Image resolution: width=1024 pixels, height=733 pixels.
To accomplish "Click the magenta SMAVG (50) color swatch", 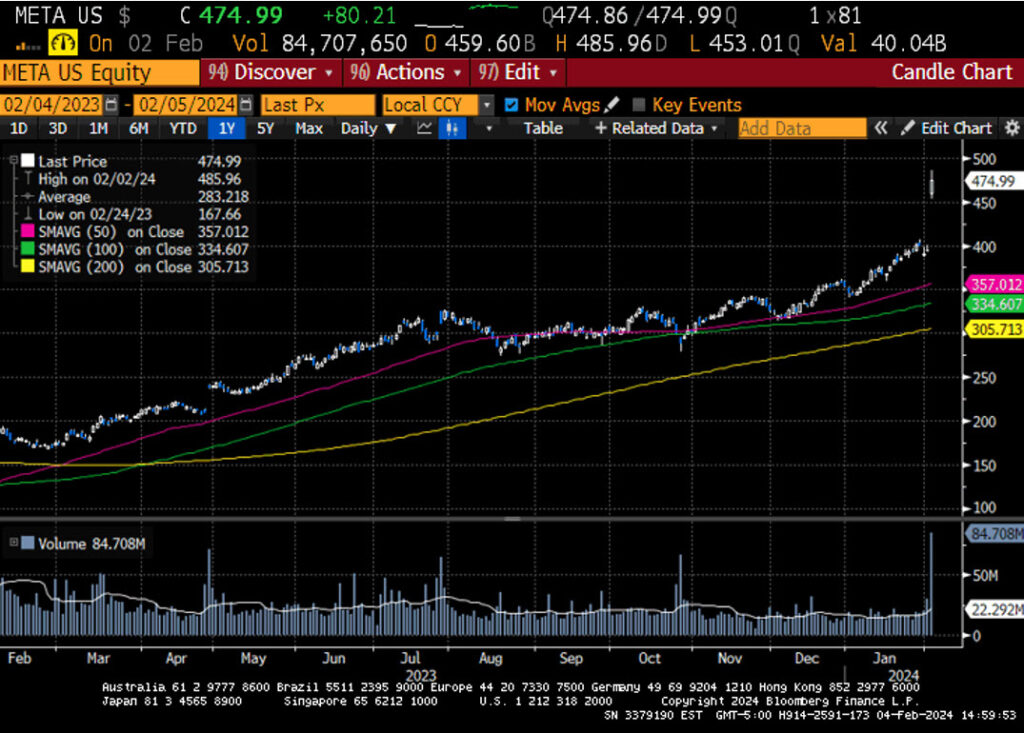I will tap(27, 232).
